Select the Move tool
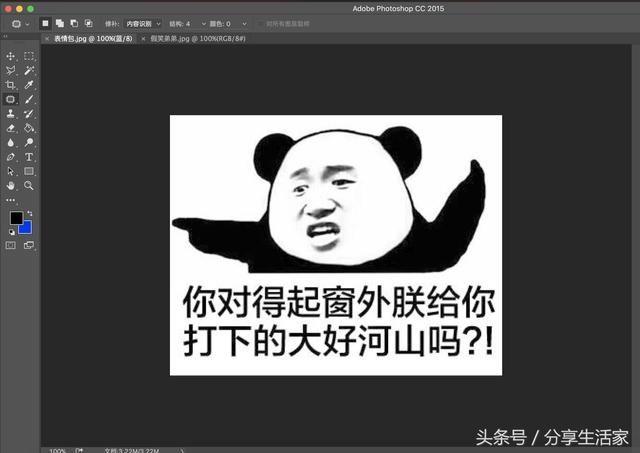This screenshot has width=640, height=453. click(11, 56)
